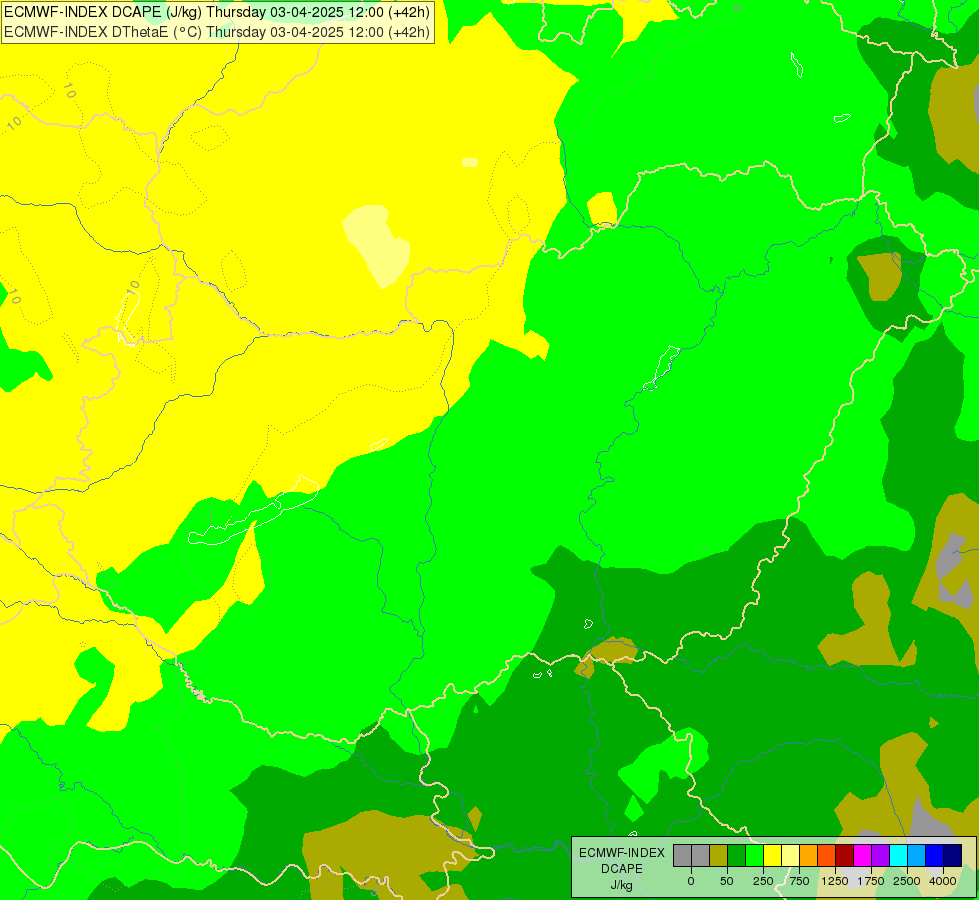The width and height of the screenshot is (979, 900).
Task: Click the legend 'DCAPE' label
Action: coord(621,869)
